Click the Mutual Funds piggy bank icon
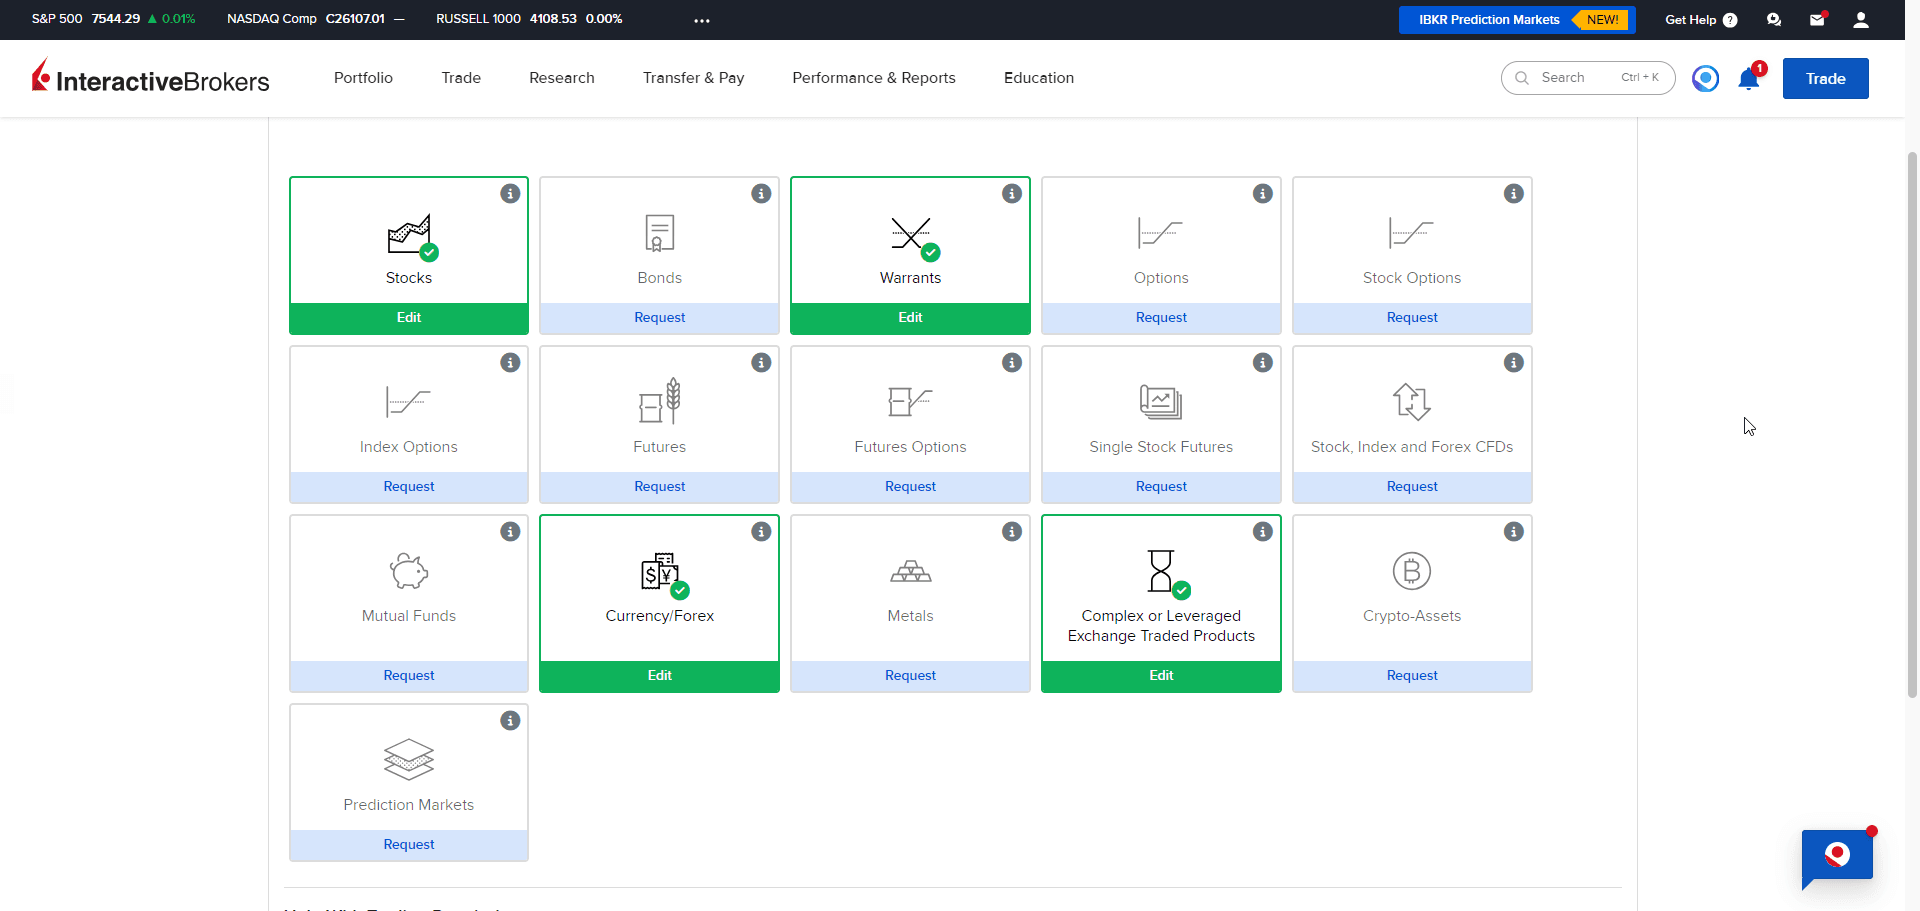This screenshot has width=1920, height=911. point(409,571)
